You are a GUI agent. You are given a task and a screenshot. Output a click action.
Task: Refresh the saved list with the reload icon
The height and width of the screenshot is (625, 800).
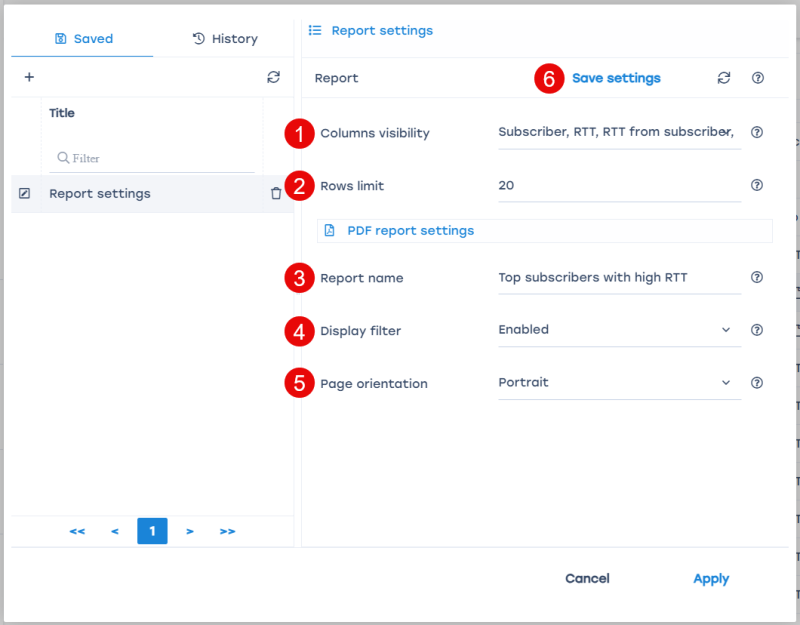[273, 77]
